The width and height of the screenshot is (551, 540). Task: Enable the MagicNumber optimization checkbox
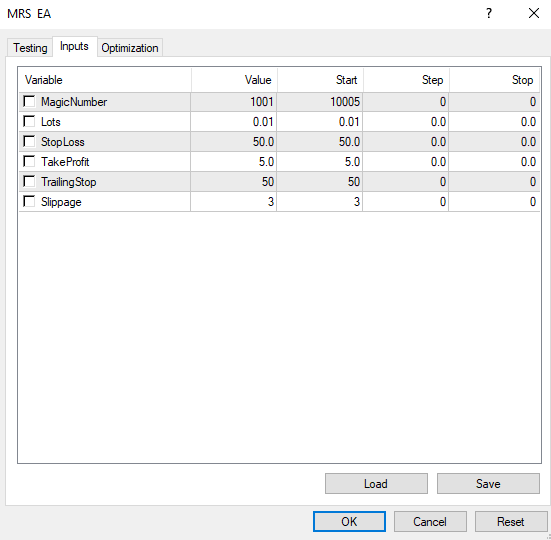coord(29,101)
